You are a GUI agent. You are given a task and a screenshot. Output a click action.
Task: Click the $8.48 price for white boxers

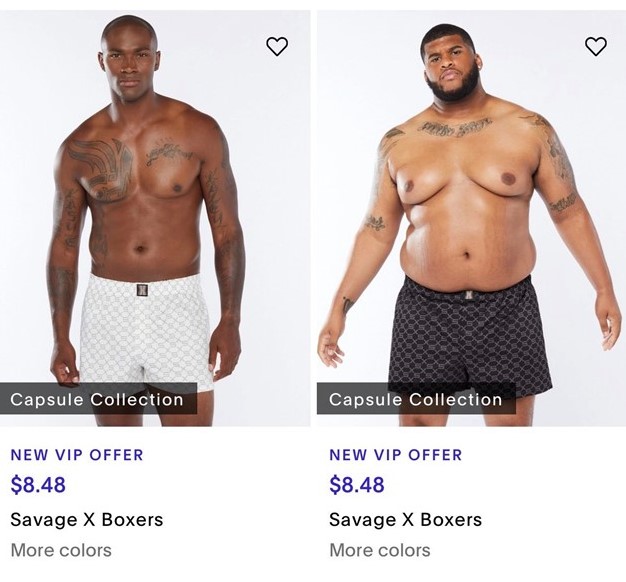coord(38,485)
